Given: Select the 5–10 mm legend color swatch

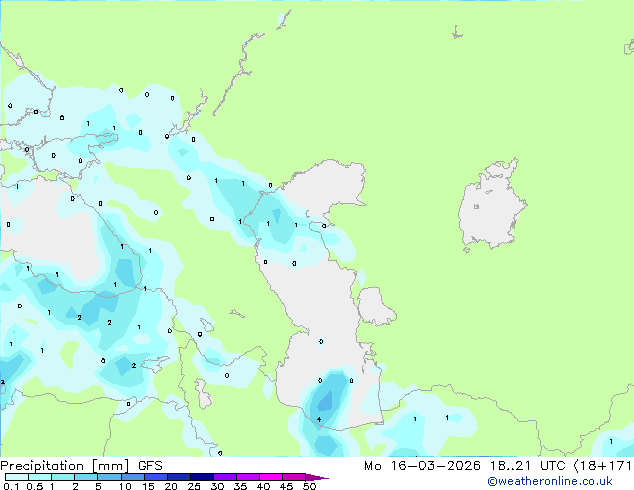Looking at the screenshot, I should point(109,477).
